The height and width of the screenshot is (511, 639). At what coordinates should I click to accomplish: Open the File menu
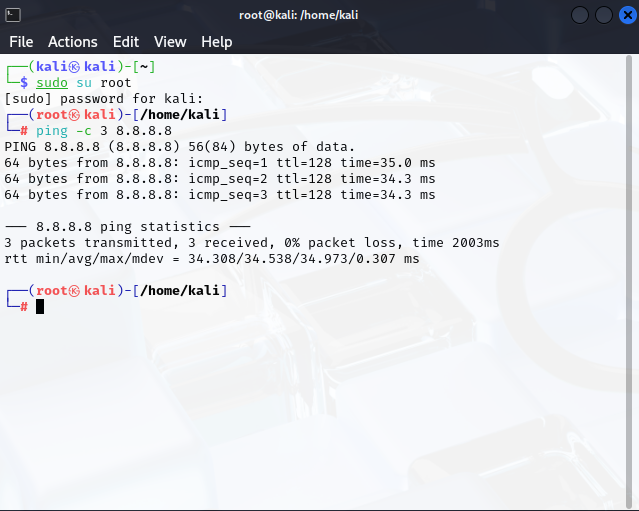21,42
